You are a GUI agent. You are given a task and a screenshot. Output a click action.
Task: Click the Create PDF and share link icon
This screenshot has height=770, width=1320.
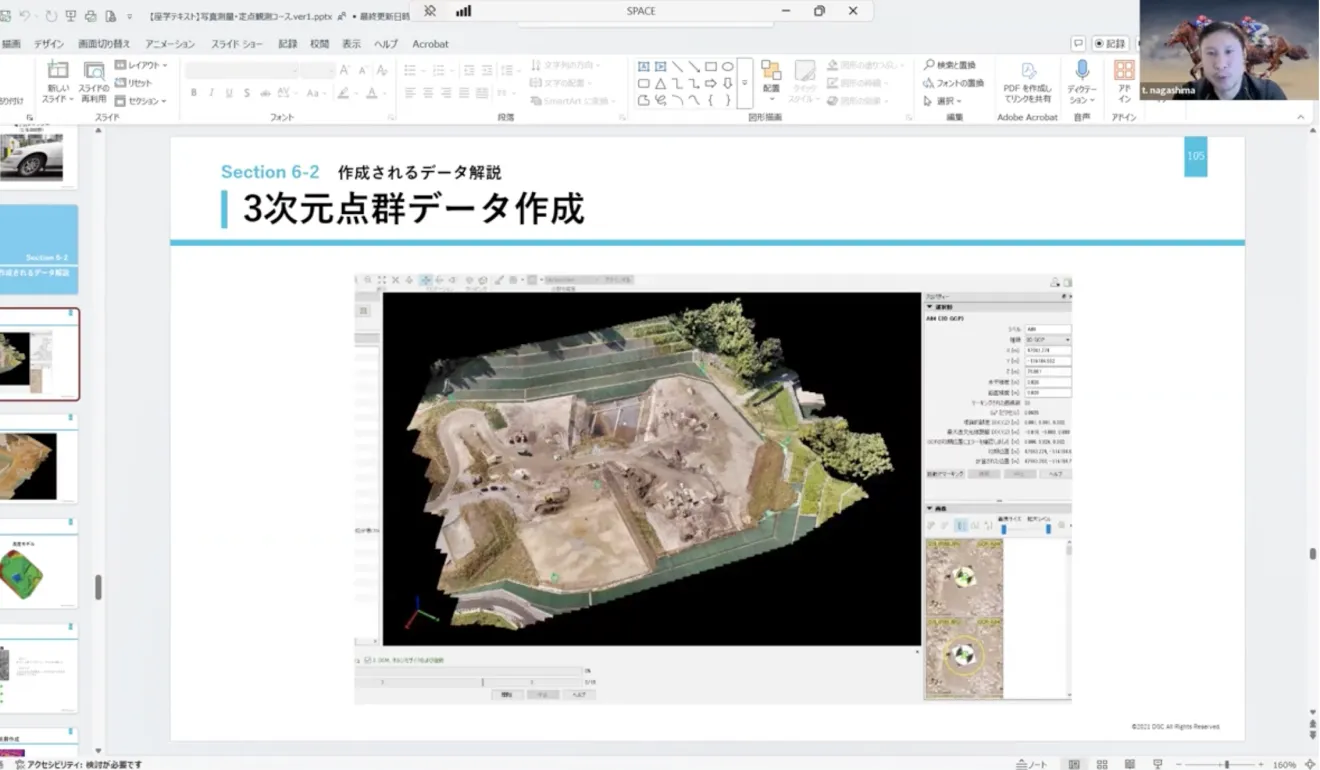coord(1027,71)
